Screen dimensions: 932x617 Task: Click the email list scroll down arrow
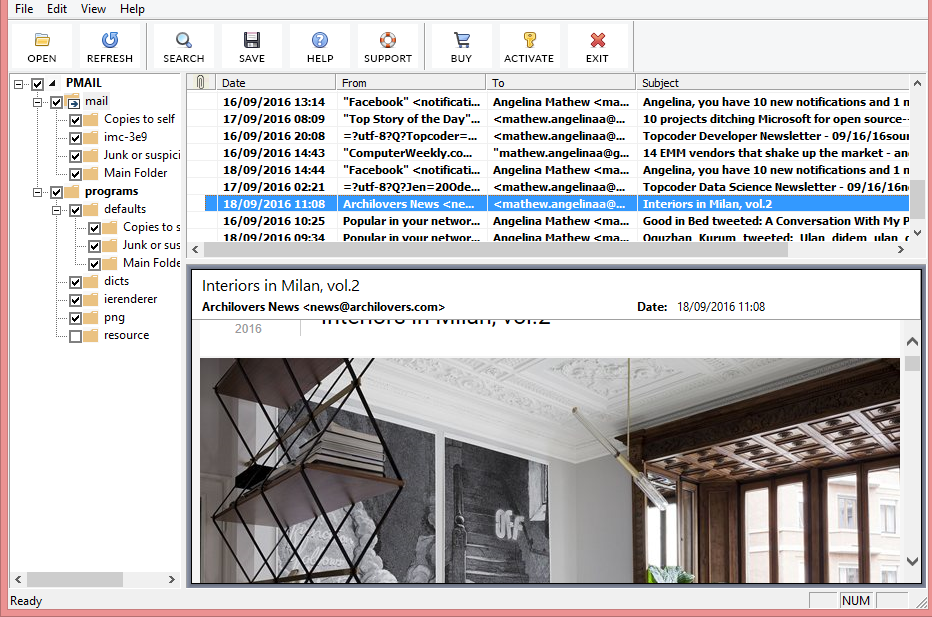point(917,233)
